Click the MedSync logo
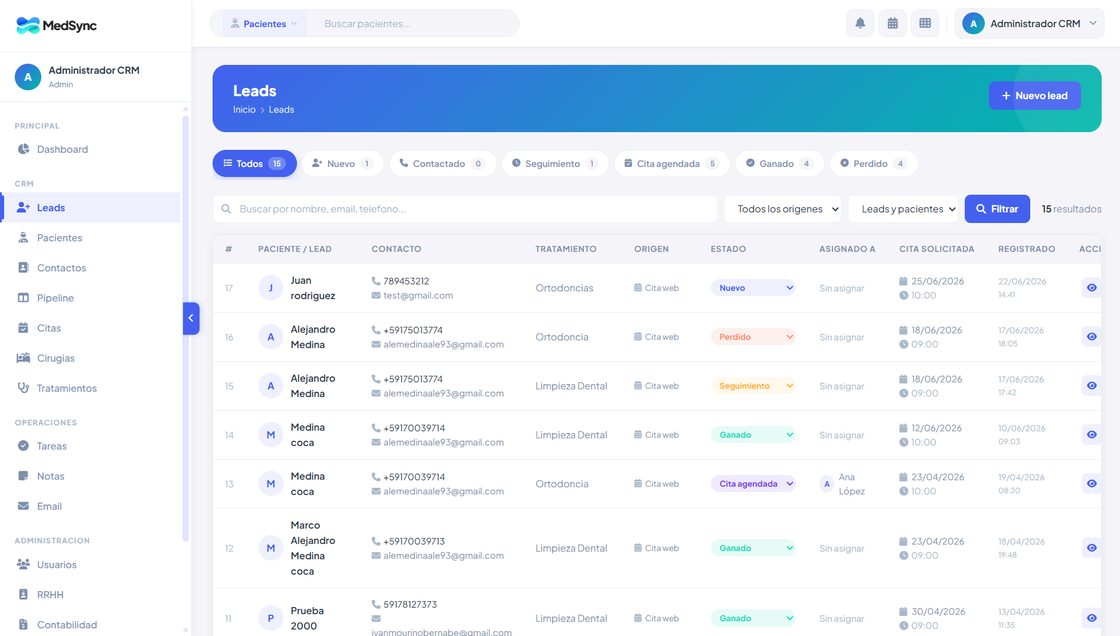This screenshot has width=1120, height=636. click(56, 26)
